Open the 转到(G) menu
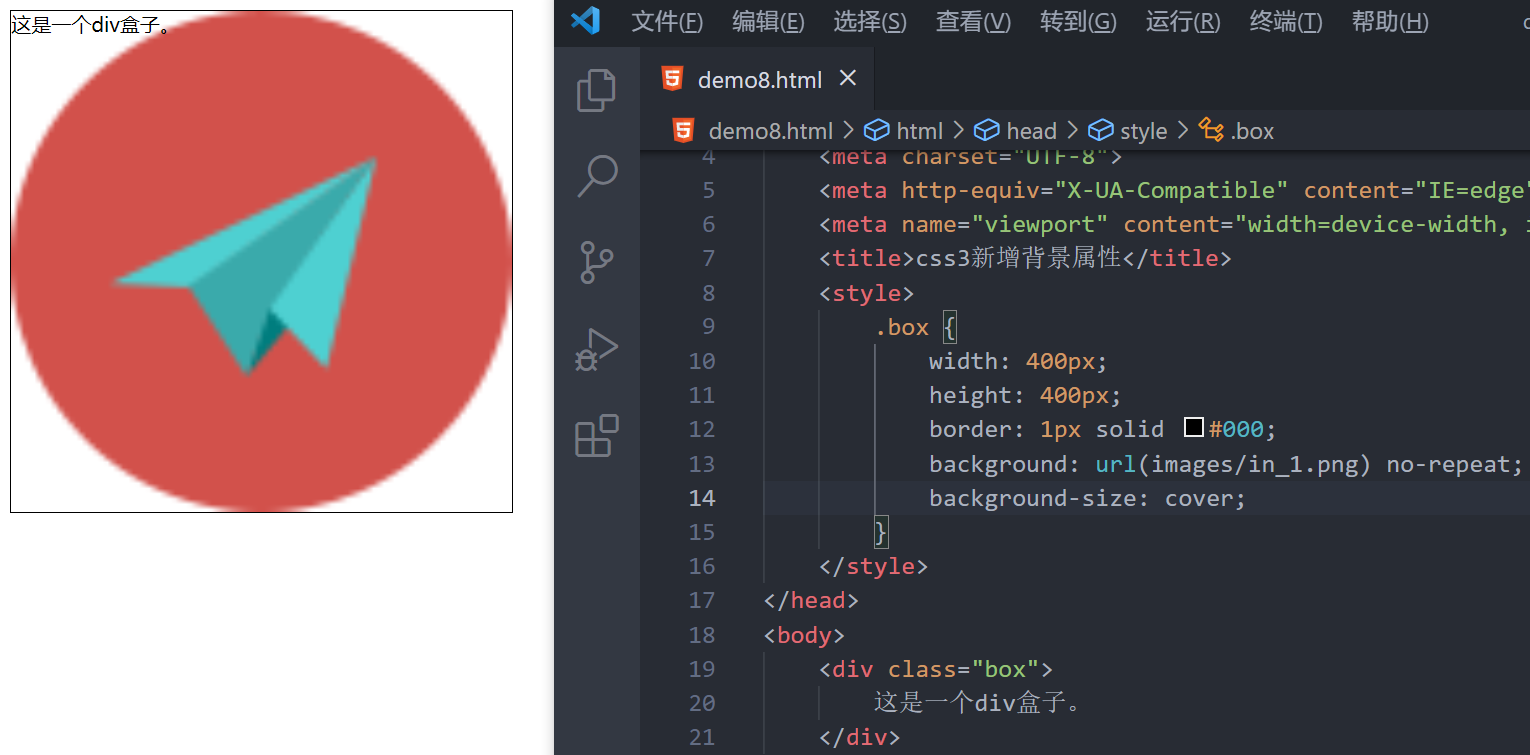 pyautogui.click(x=1078, y=21)
